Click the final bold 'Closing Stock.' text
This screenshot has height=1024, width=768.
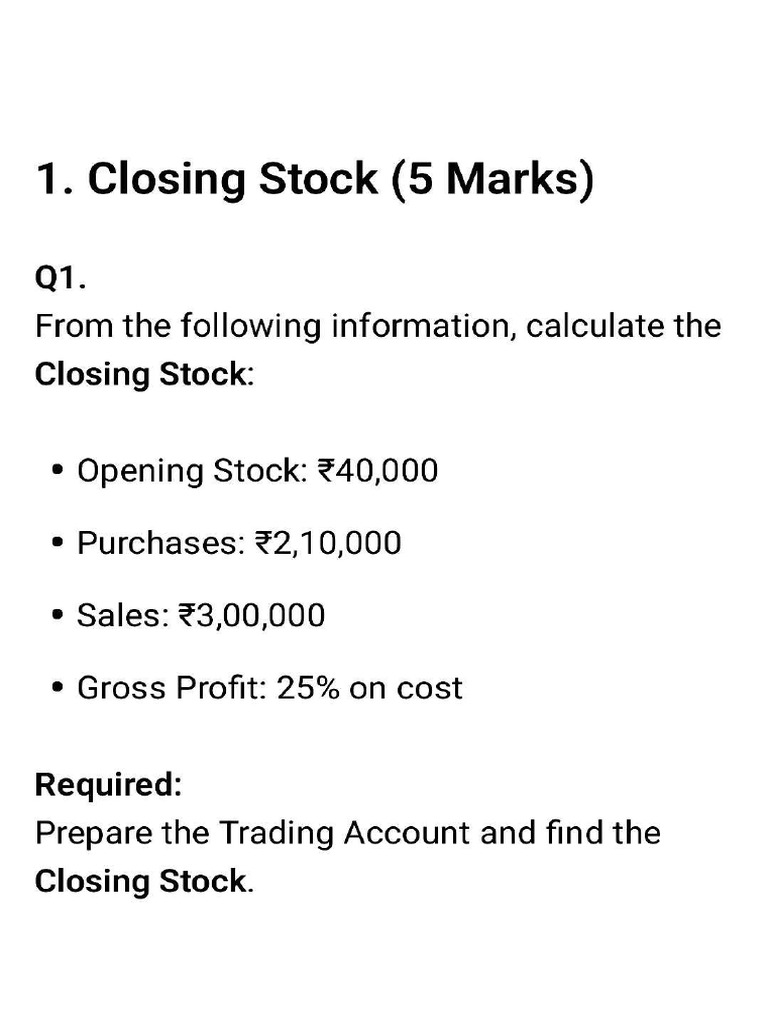click(x=144, y=881)
